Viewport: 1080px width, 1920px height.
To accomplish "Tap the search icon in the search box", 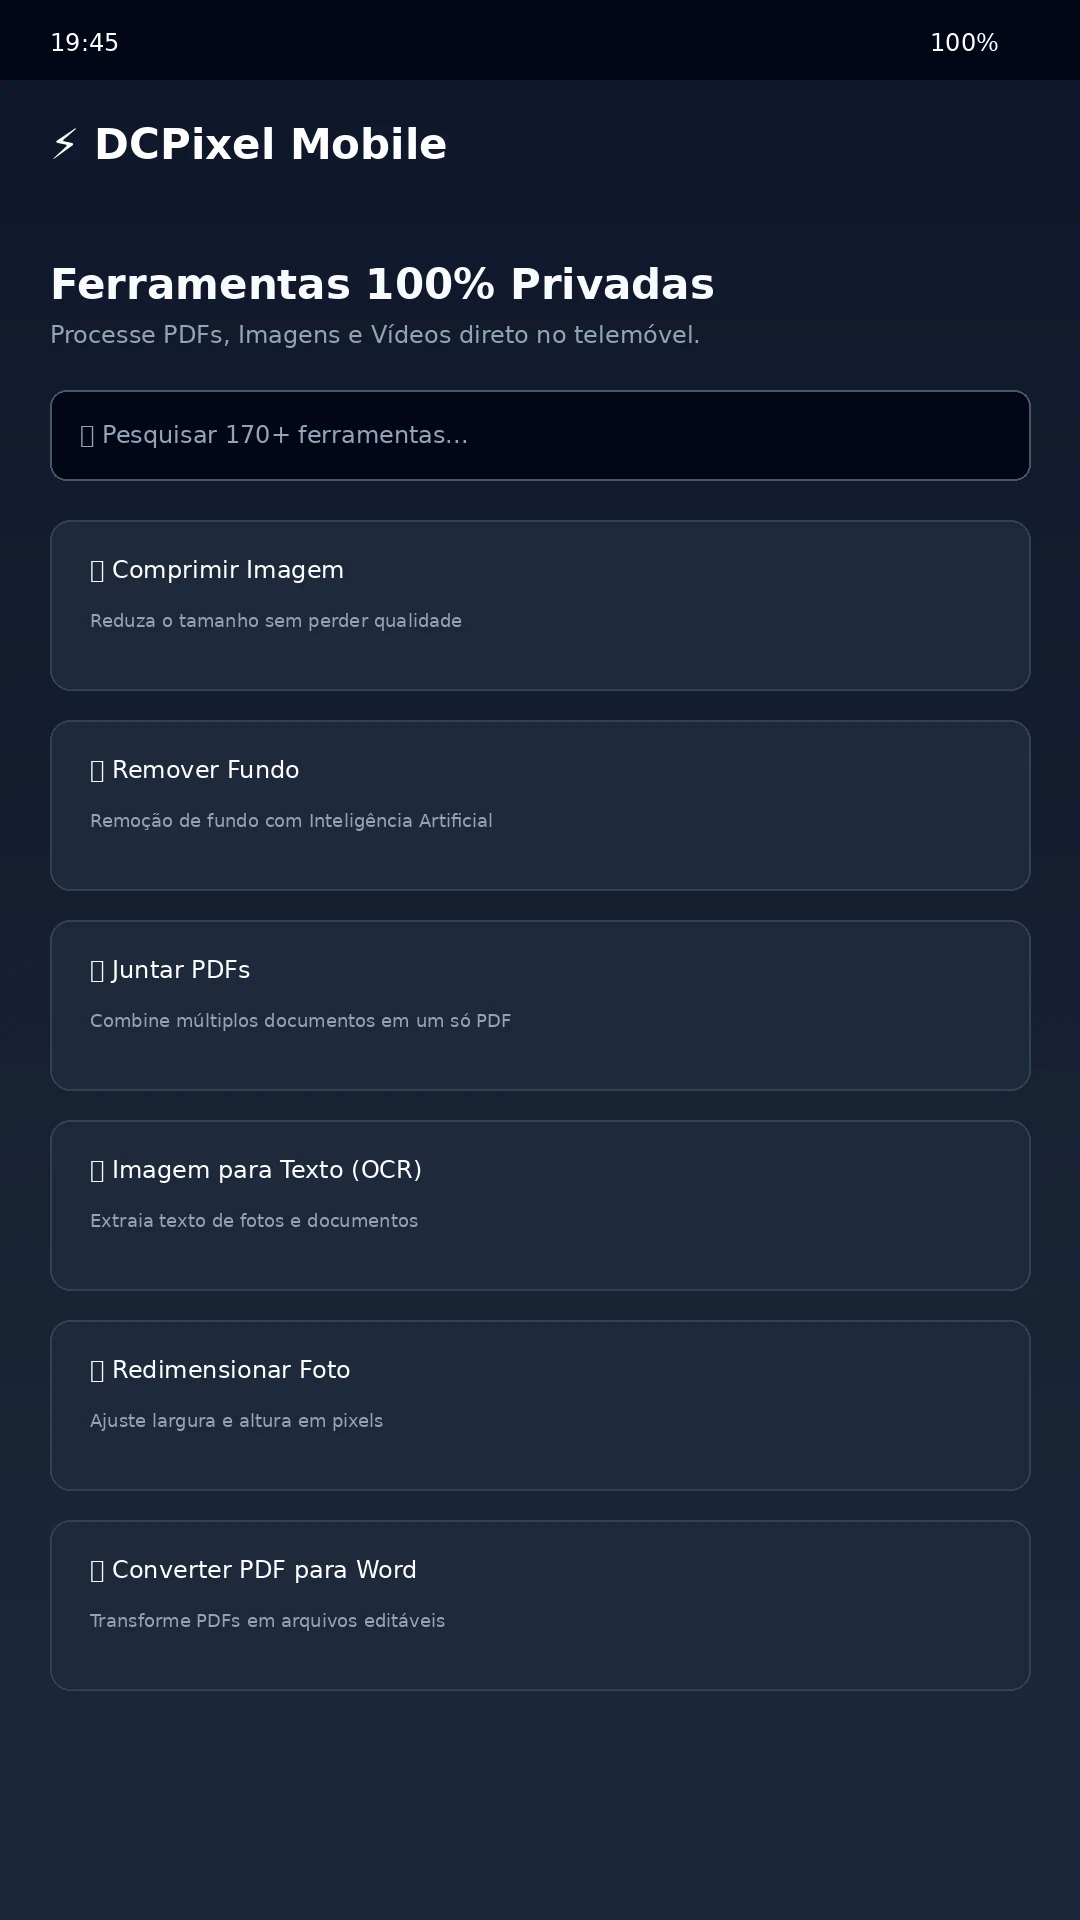I will (x=87, y=436).
